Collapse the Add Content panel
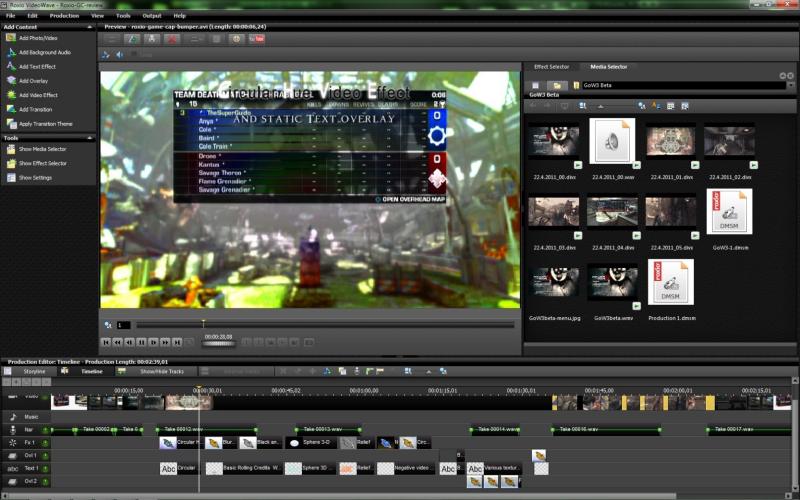Screen dimensions: 800x500 click(90, 27)
